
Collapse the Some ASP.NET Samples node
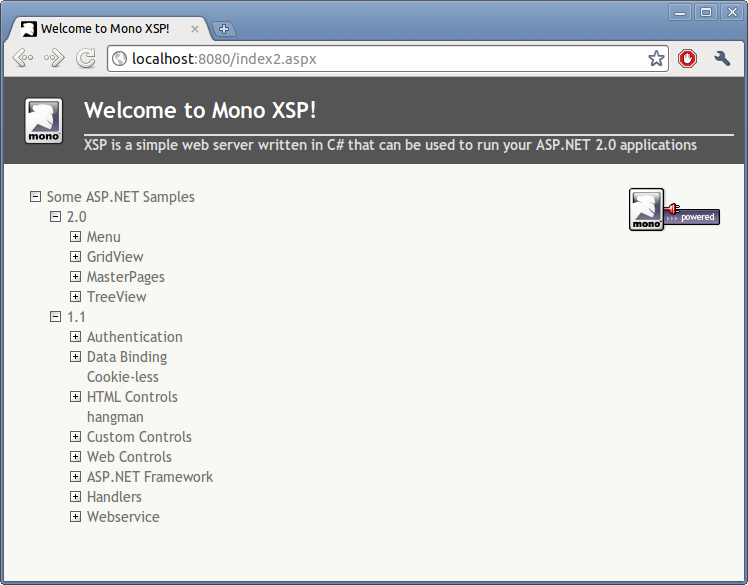click(x=35, y=197)
